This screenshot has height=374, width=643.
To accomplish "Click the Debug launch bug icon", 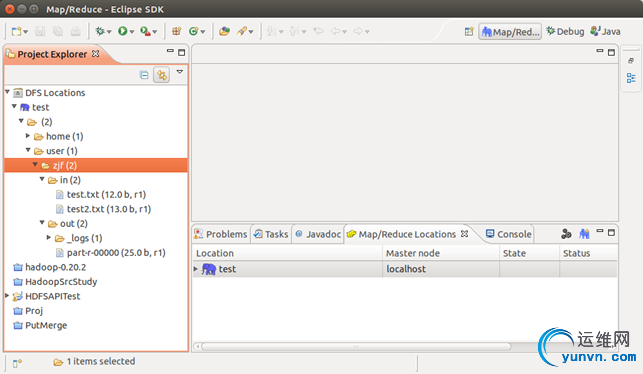I will [x=100, y=31].
